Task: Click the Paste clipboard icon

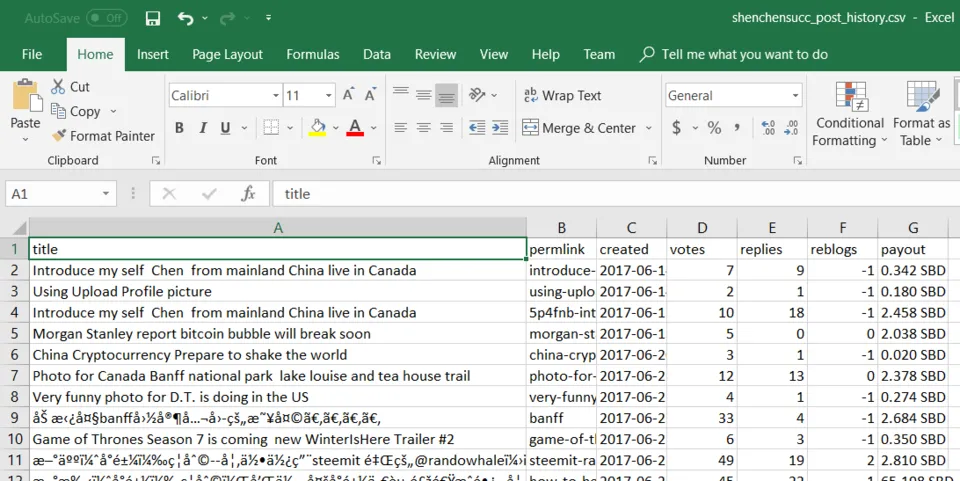Action: pyautogui.click(x=26, y=95)
